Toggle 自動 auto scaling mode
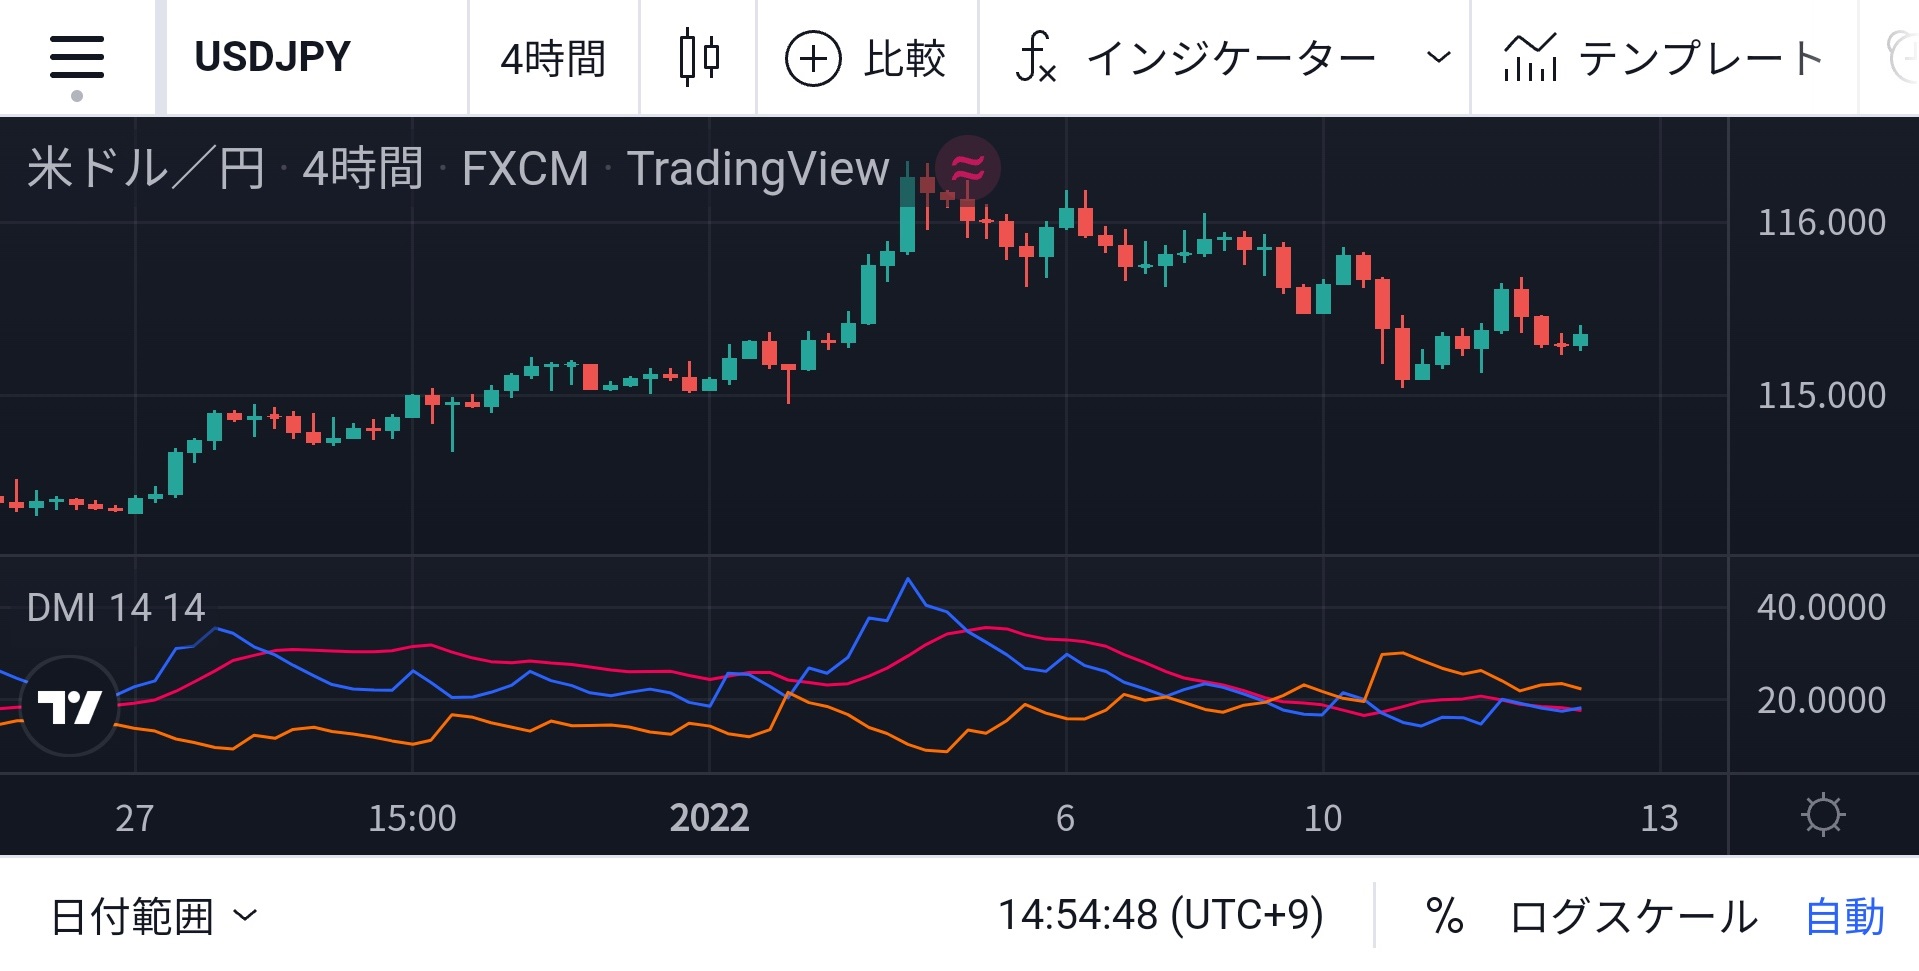The image size is (1919, 971). [x=1845, y=912]
